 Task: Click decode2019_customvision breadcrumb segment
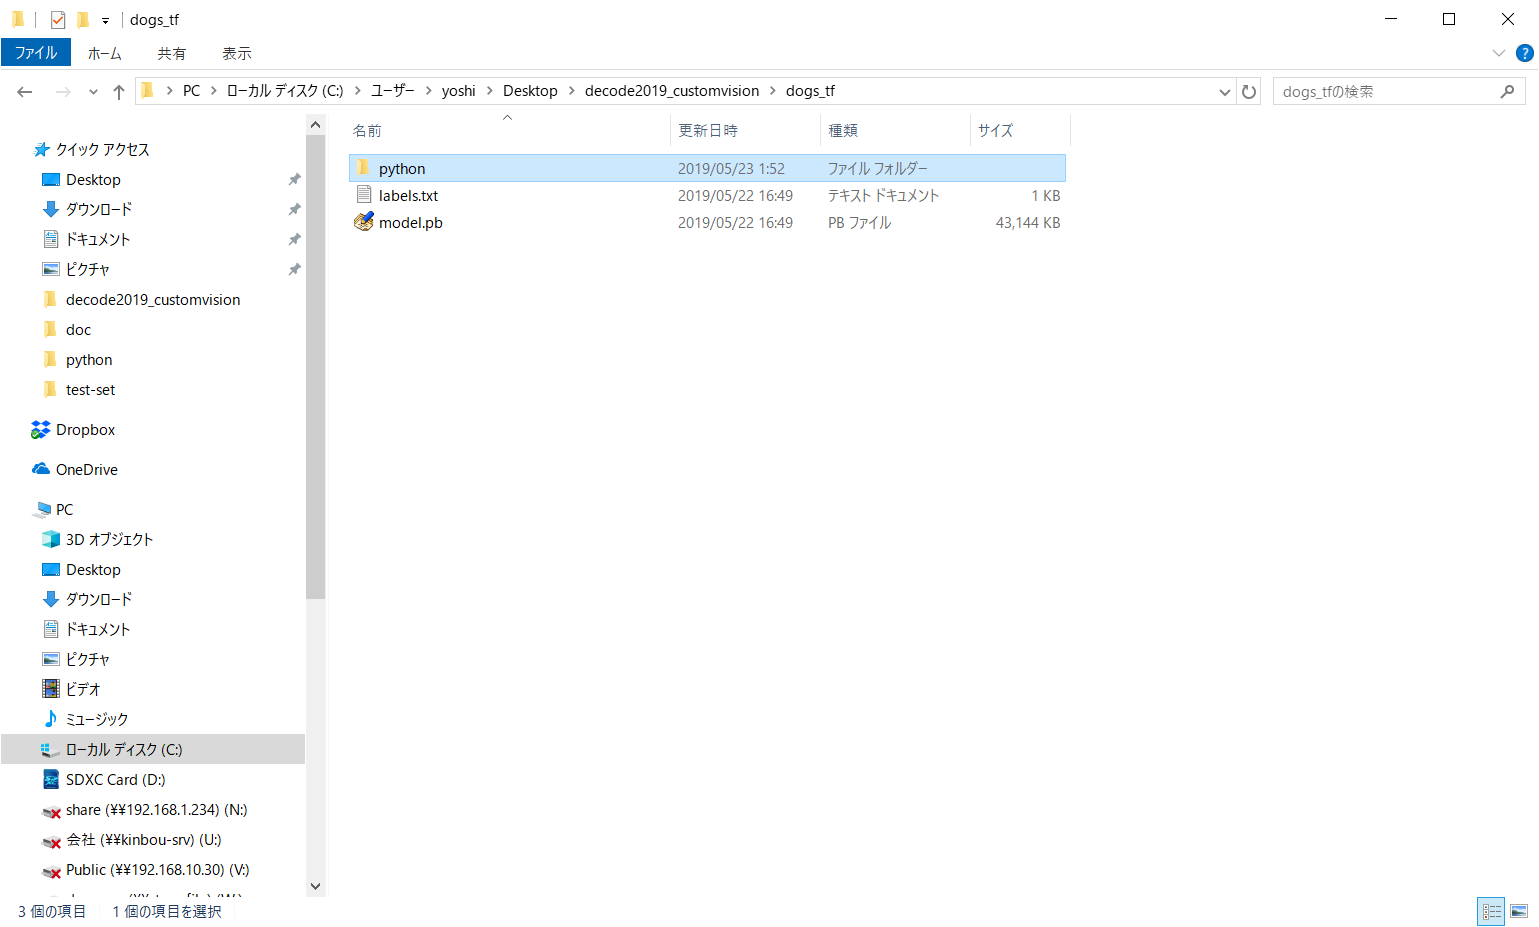pyautogui.click(x=672, y=91)
